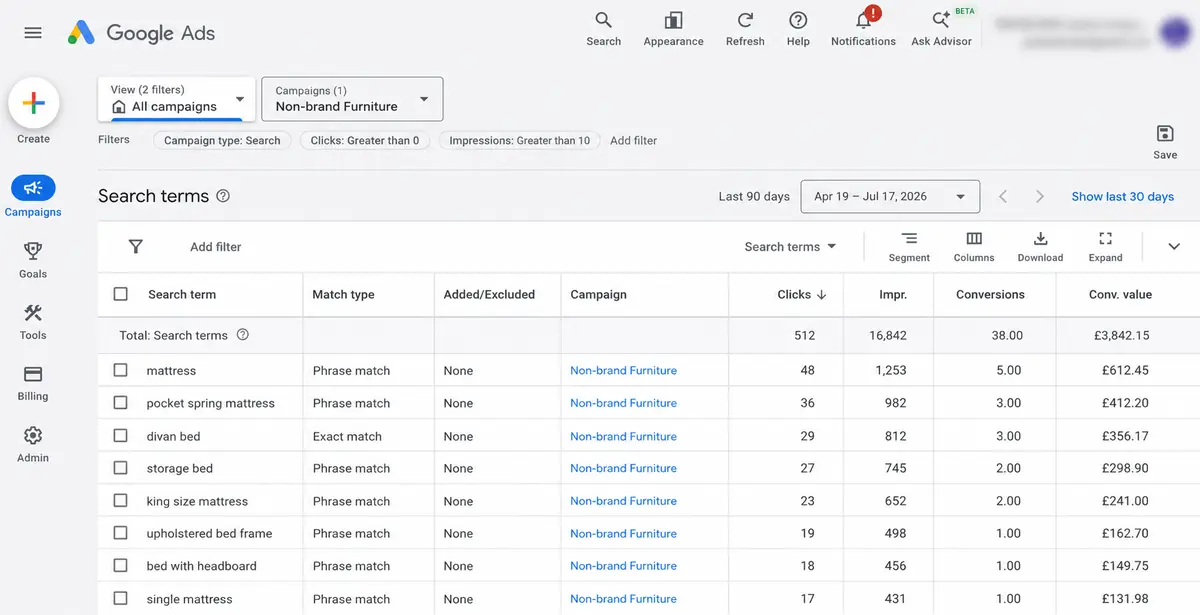The image size is (1200, 615).
Task: Download the search terms report
Action: 1040,247
